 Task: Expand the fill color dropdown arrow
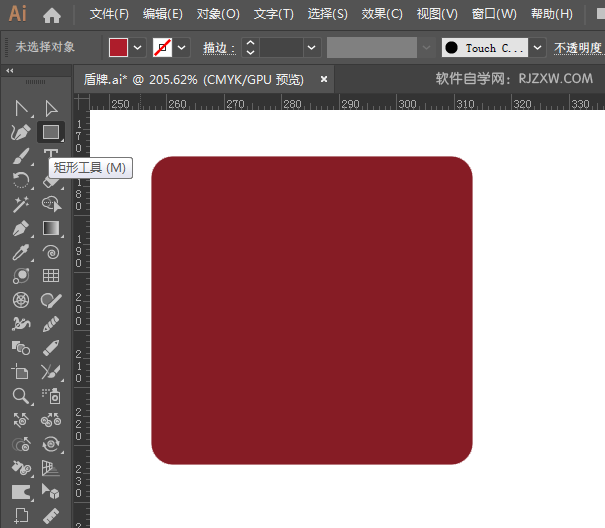[138, 47]
